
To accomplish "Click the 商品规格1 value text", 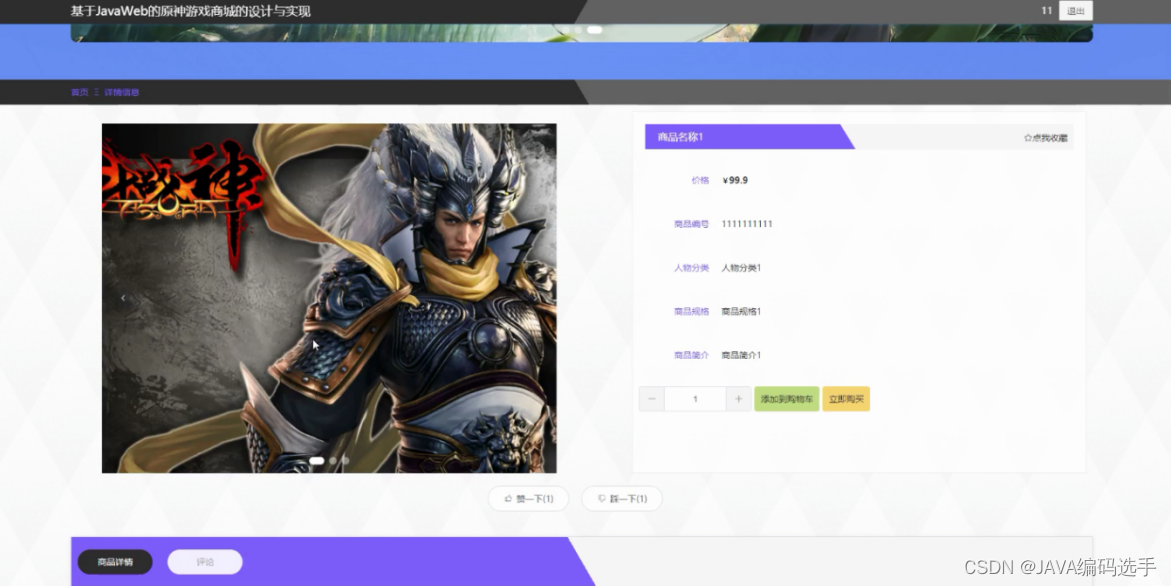I will pyautogui.click(x=741, y=311).
